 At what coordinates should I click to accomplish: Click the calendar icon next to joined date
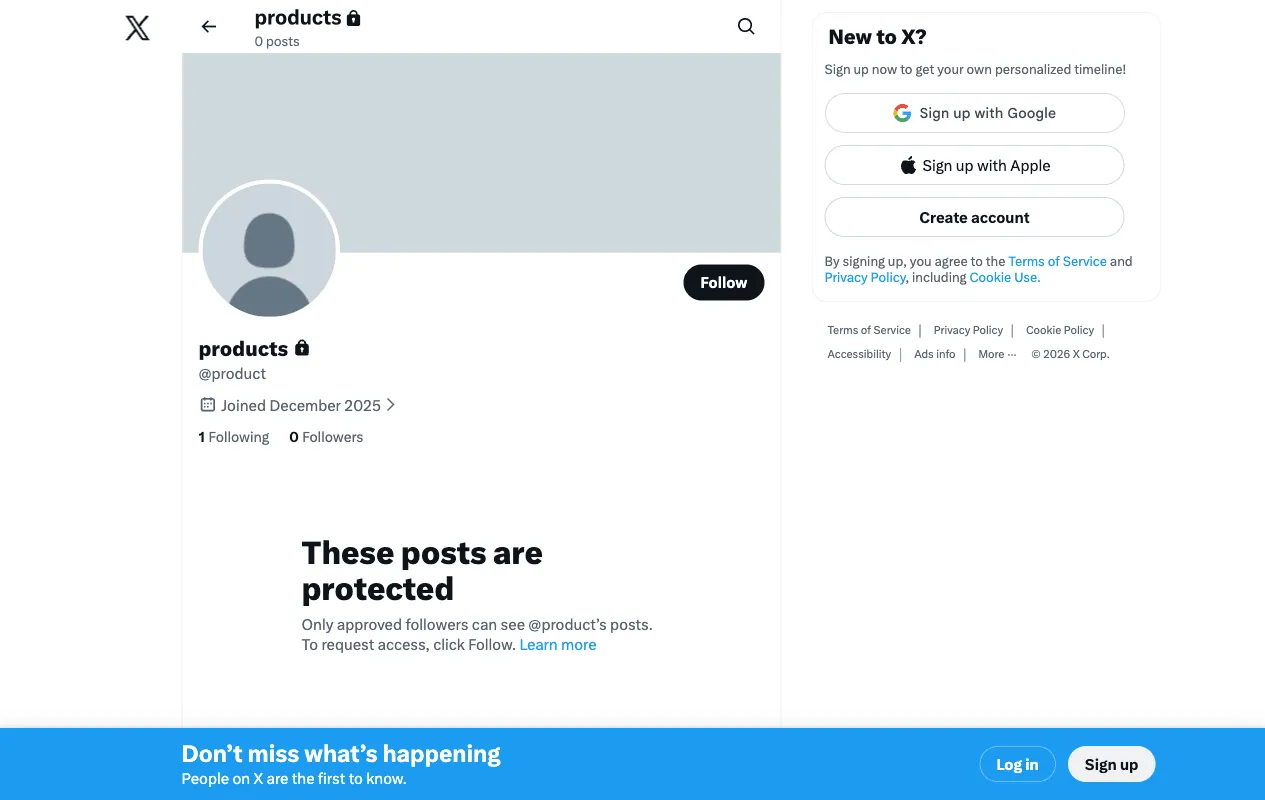click(x=207, y=405)
